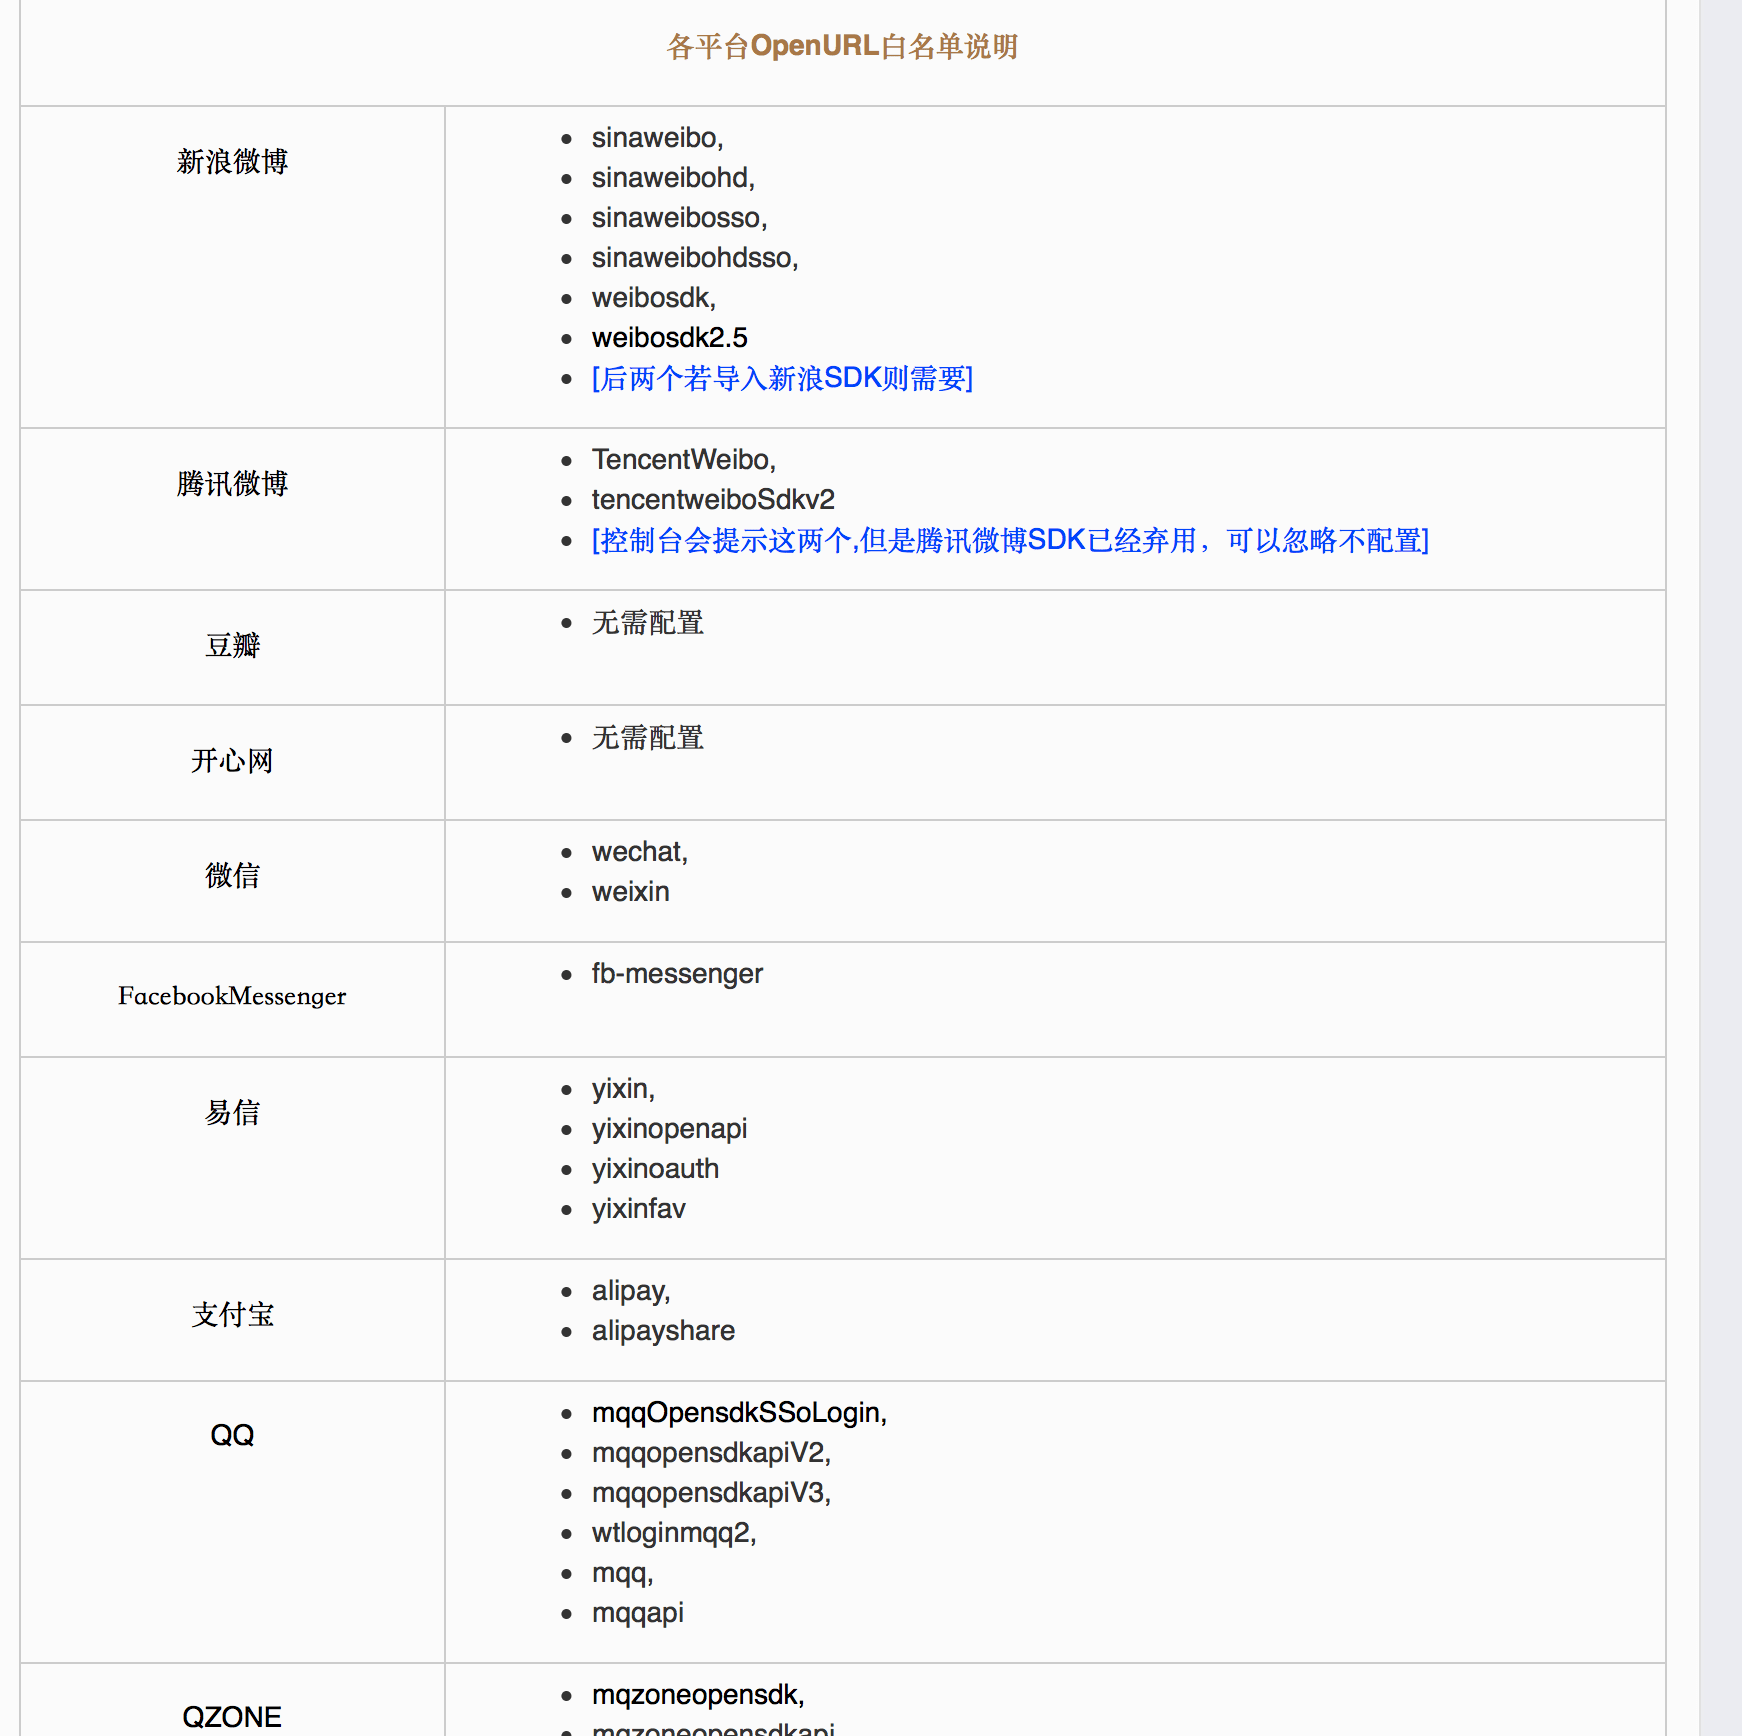Click the sinaweibosso, list entry
This screenshot has height=1736, width=1742.
pyautogui.click(x=679, y=217)
